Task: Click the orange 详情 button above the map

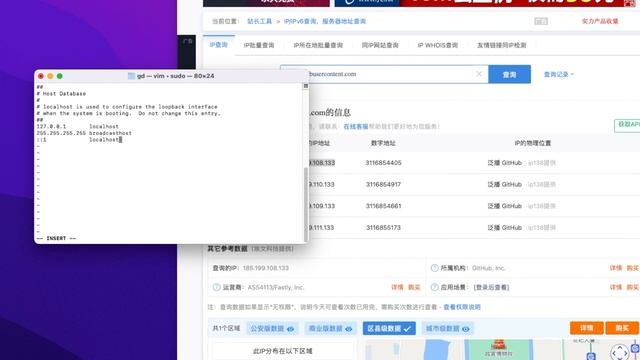Action: pyautogui.click(x=587, y=328)
